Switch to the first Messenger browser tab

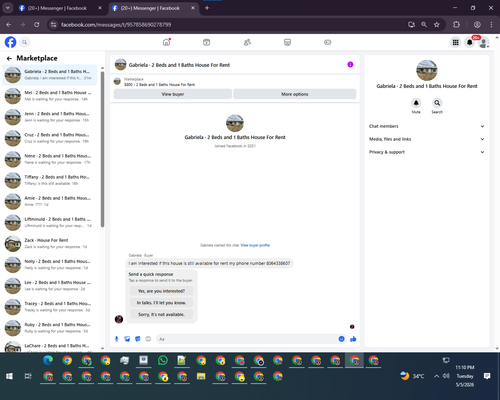[60, 8]
